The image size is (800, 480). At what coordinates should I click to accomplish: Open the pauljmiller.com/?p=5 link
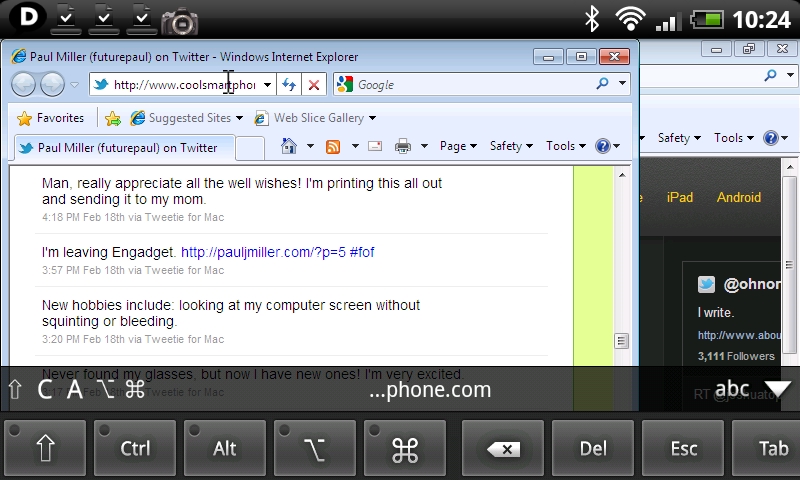[263, 252]
